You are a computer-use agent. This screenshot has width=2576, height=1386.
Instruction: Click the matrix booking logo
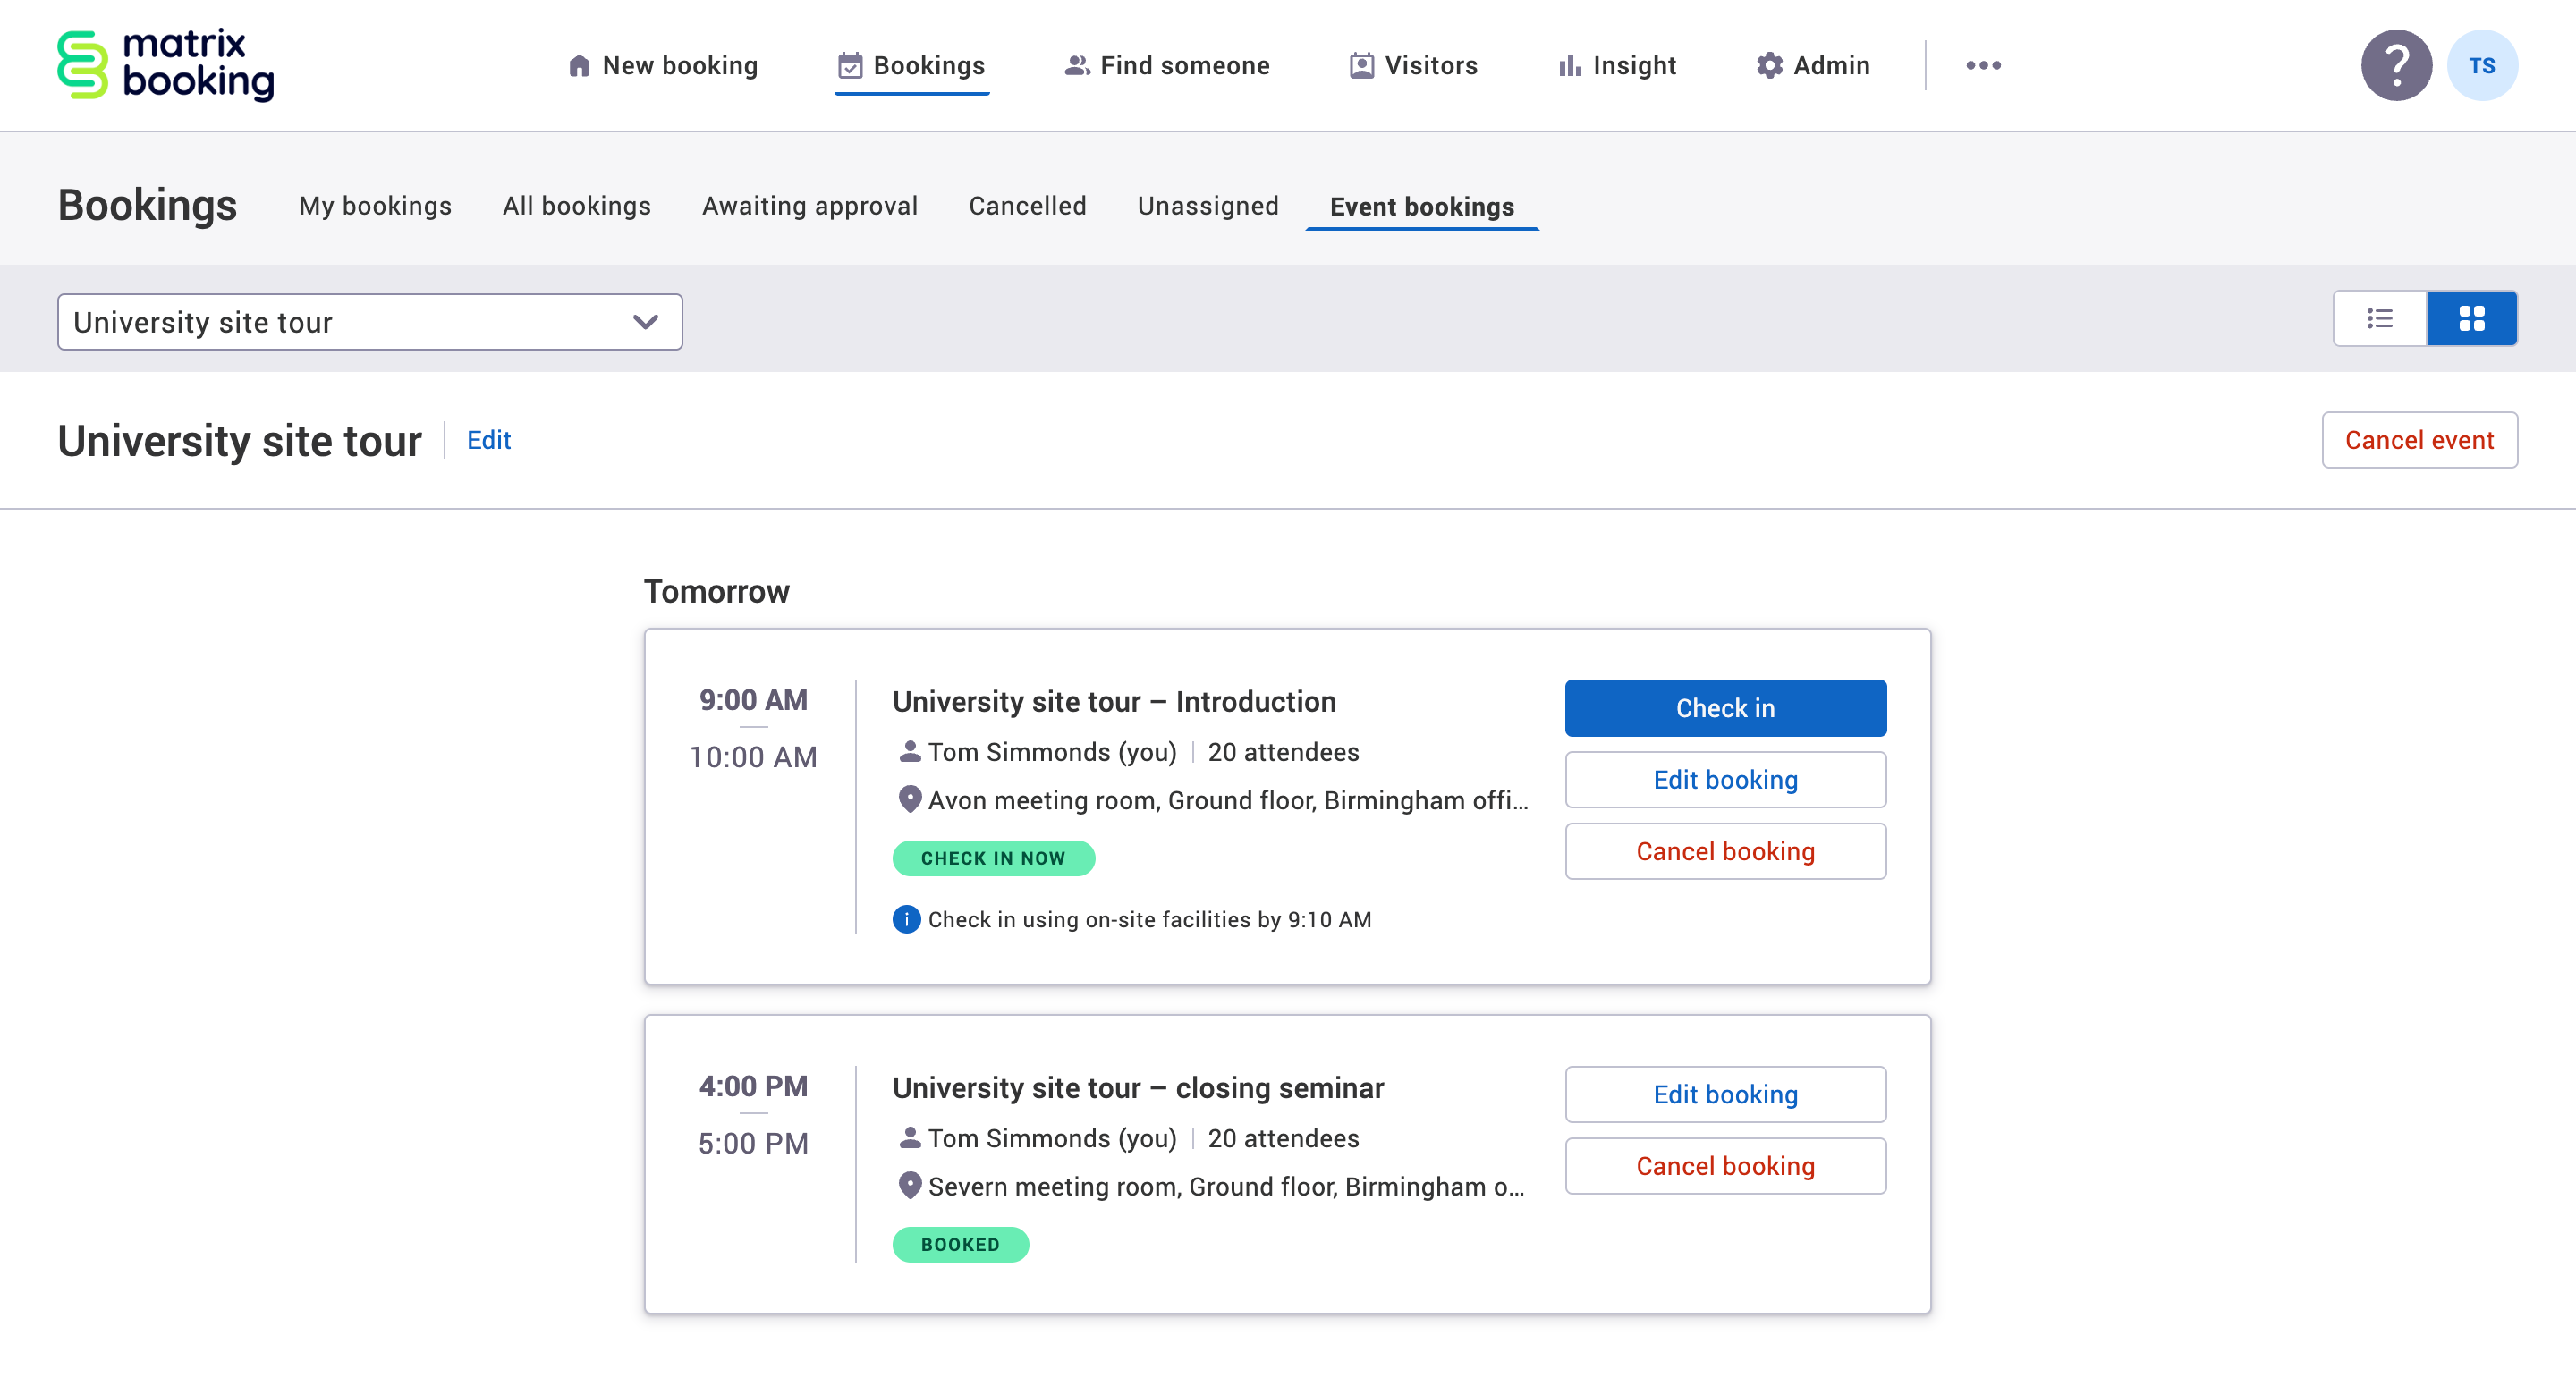point(166,65)
